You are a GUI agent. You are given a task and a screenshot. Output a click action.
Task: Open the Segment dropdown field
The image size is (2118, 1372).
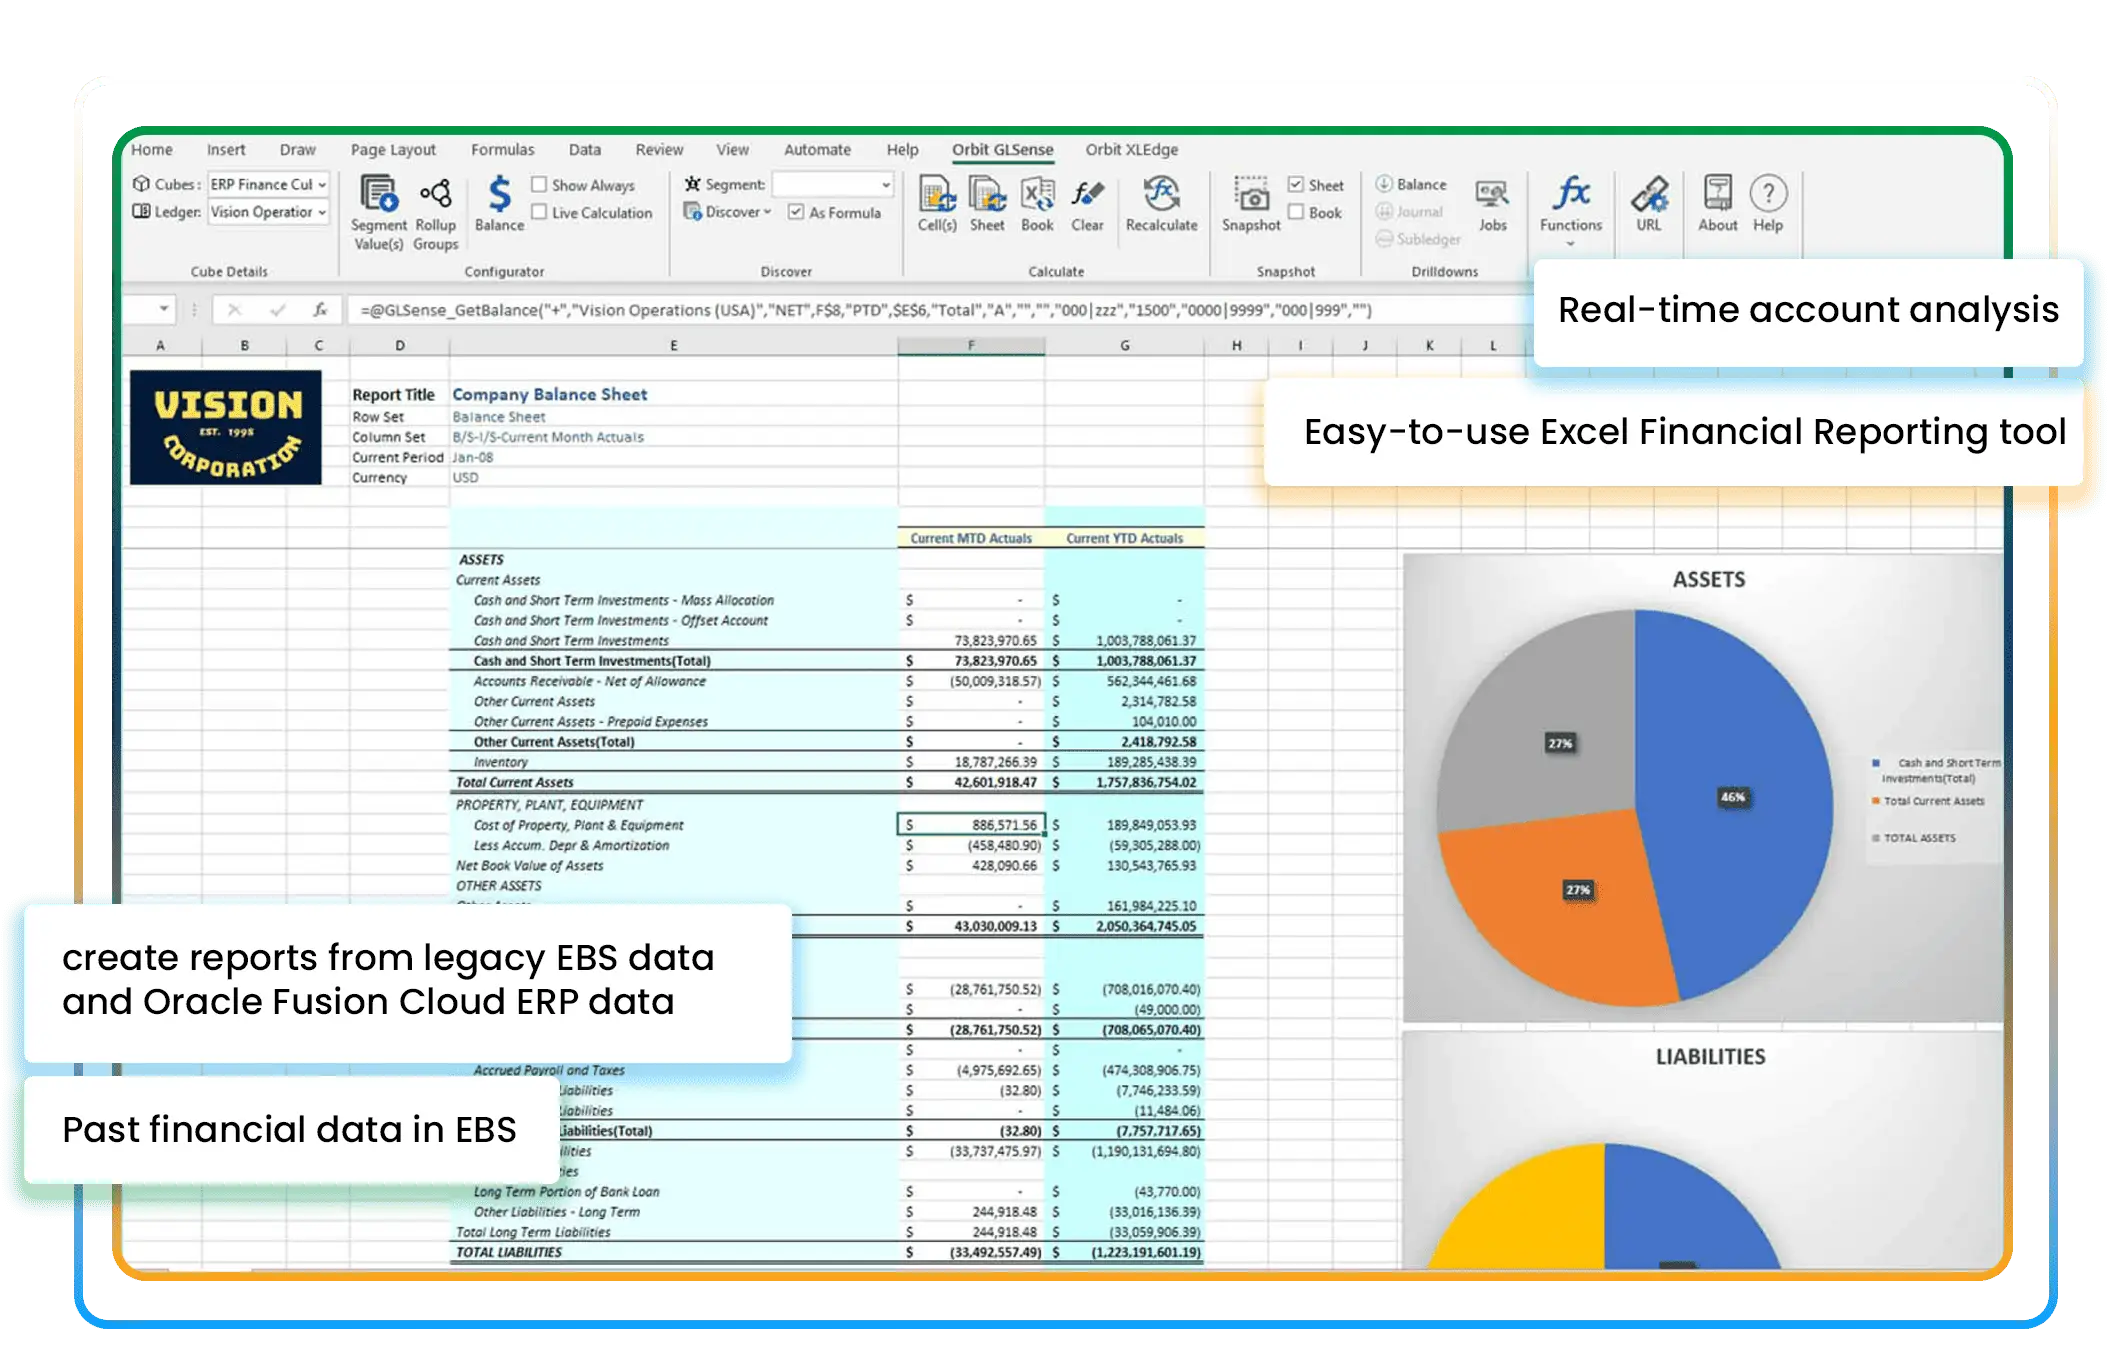click(x=832, y=184)
